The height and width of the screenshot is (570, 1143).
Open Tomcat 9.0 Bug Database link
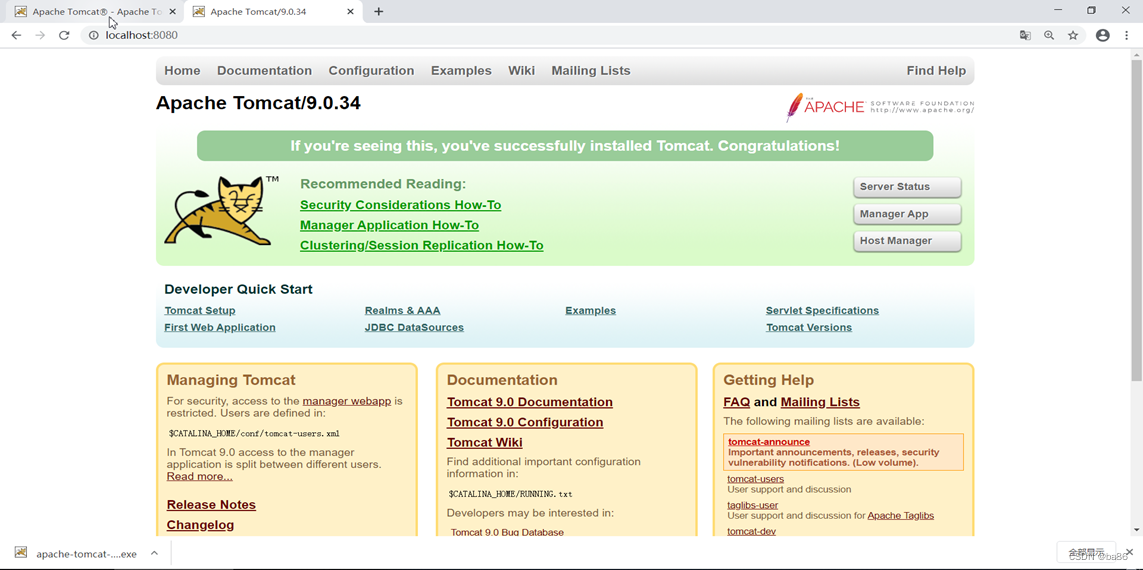[x=507, y=533]
